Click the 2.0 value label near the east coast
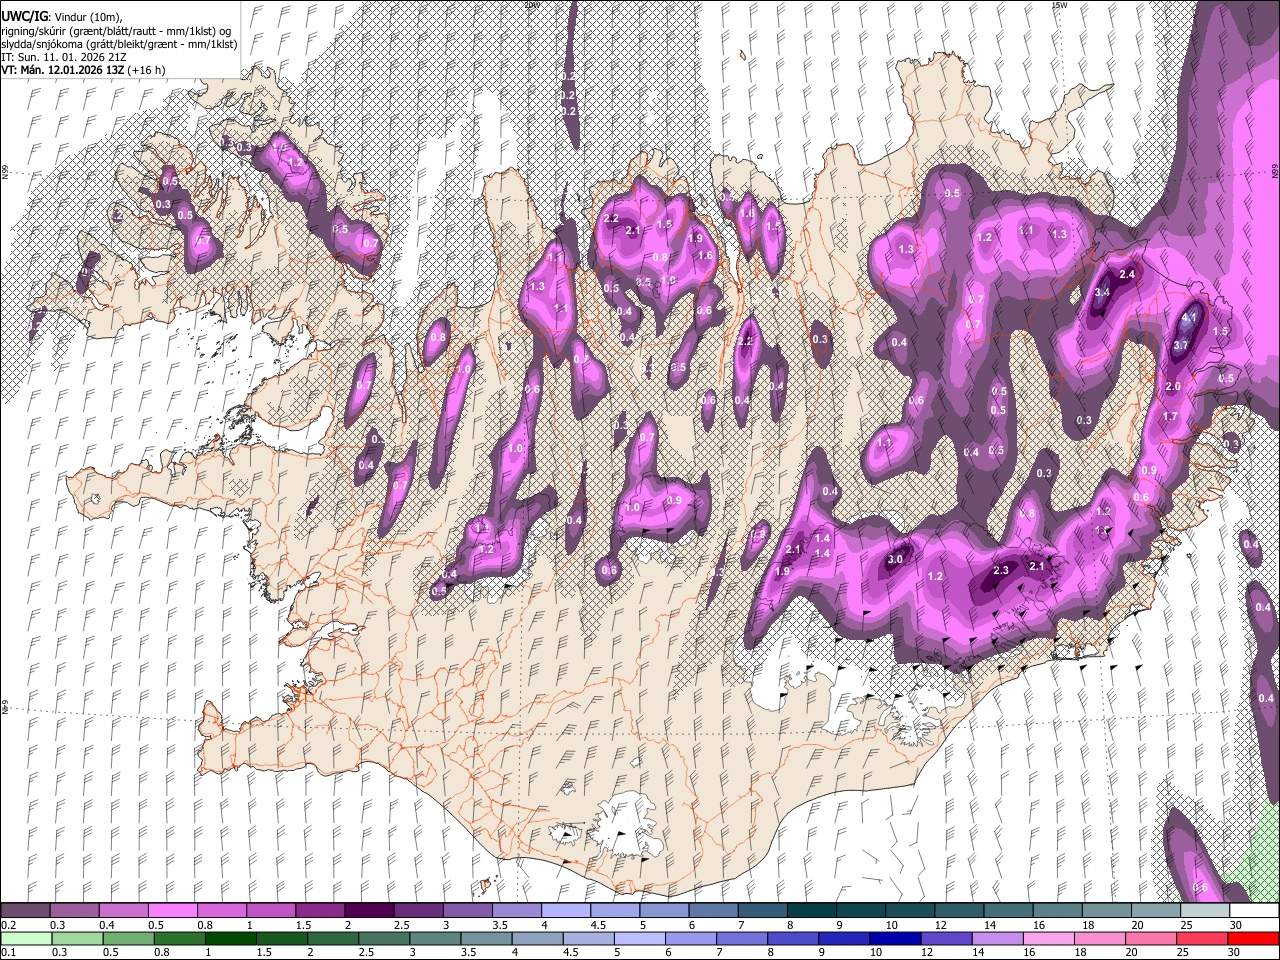 pos(1174,386)
